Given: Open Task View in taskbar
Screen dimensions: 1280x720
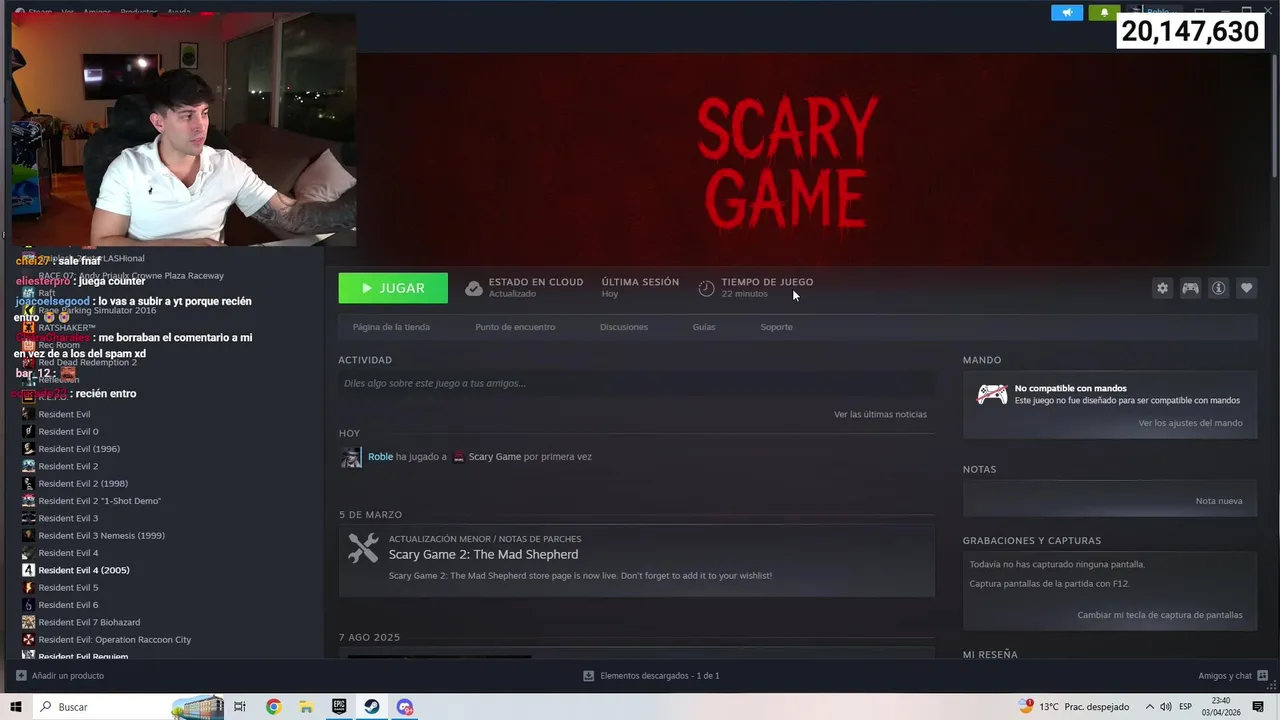Looking at the screenshot, I should click(x=240, y=707).
